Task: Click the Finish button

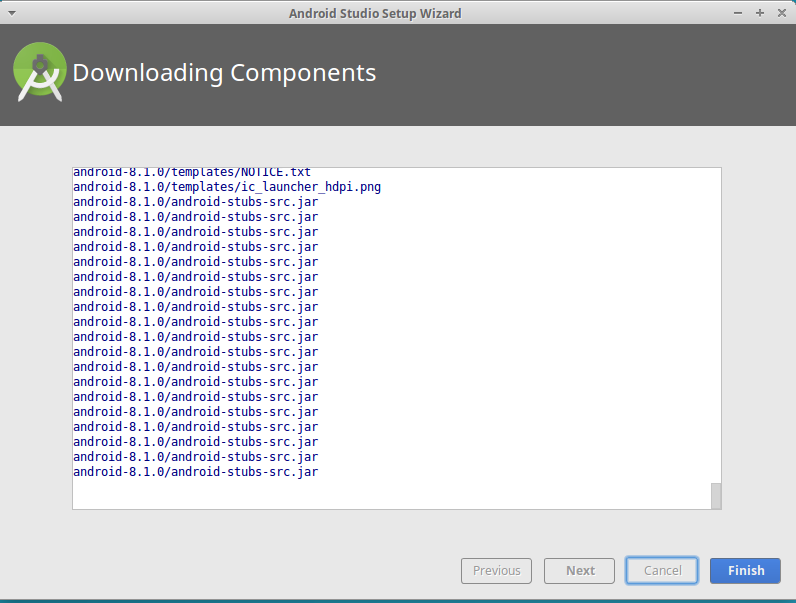Action: click(745, 571)
